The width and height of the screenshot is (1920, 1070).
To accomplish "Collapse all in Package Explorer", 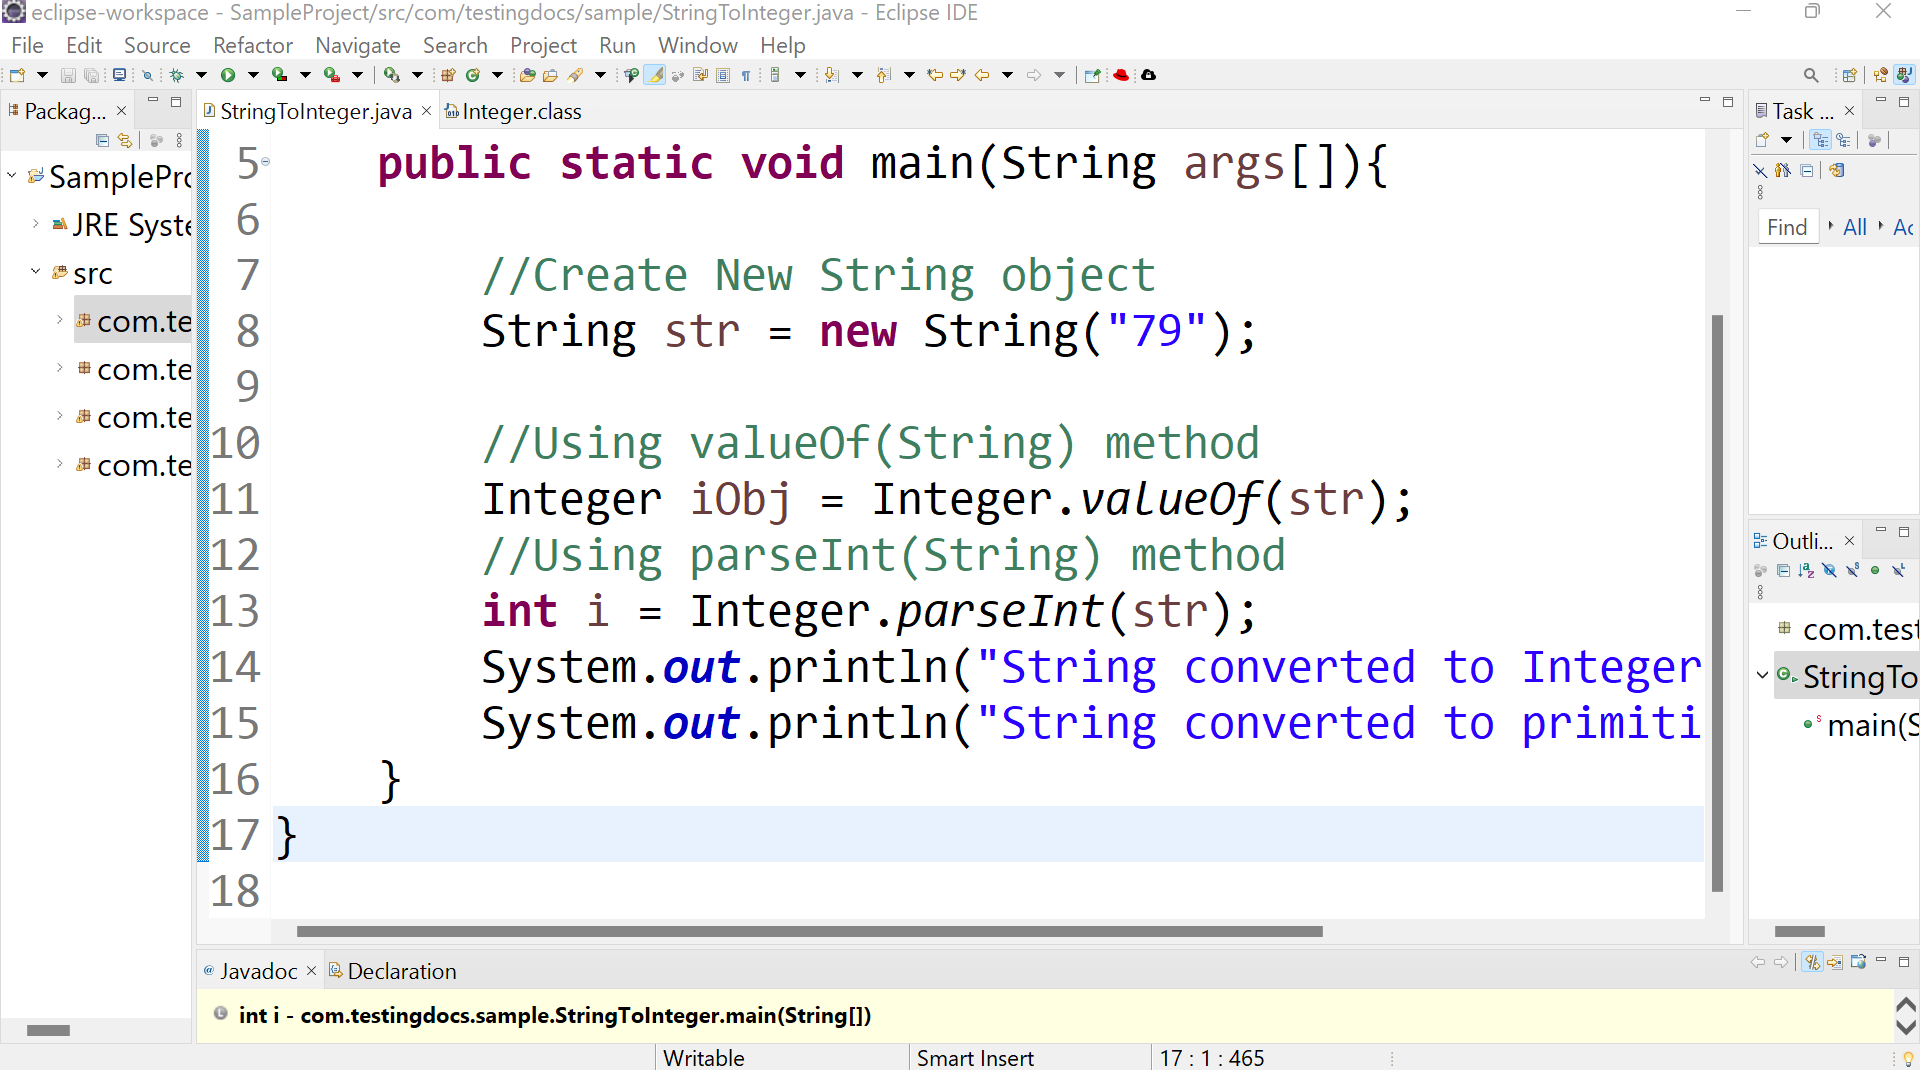I will pos(102,141).
